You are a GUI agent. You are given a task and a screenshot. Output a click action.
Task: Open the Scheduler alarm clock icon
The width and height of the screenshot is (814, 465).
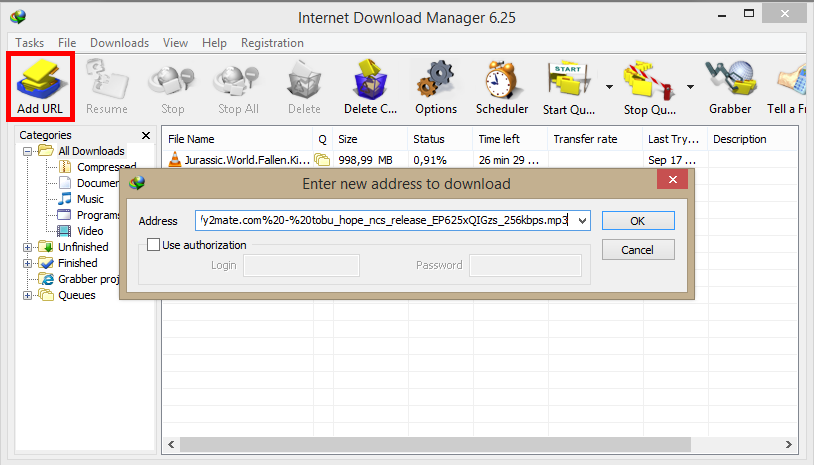tap(501, 79)
